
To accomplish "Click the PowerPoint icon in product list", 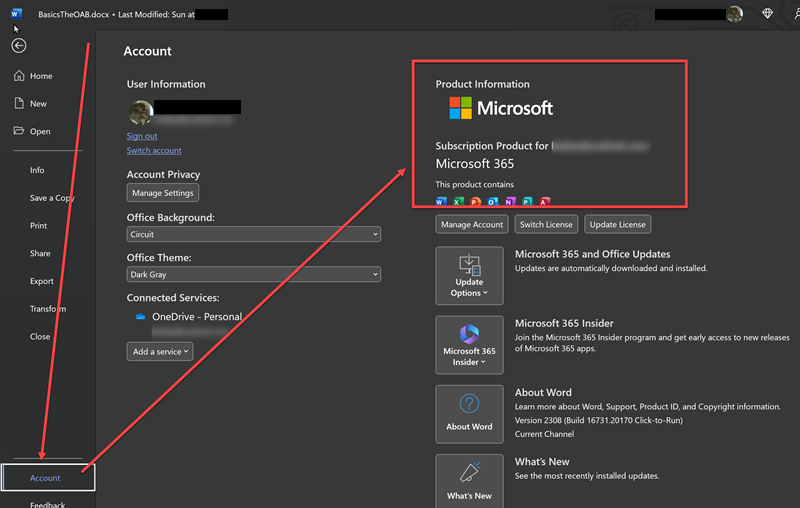I will point(476,201).
